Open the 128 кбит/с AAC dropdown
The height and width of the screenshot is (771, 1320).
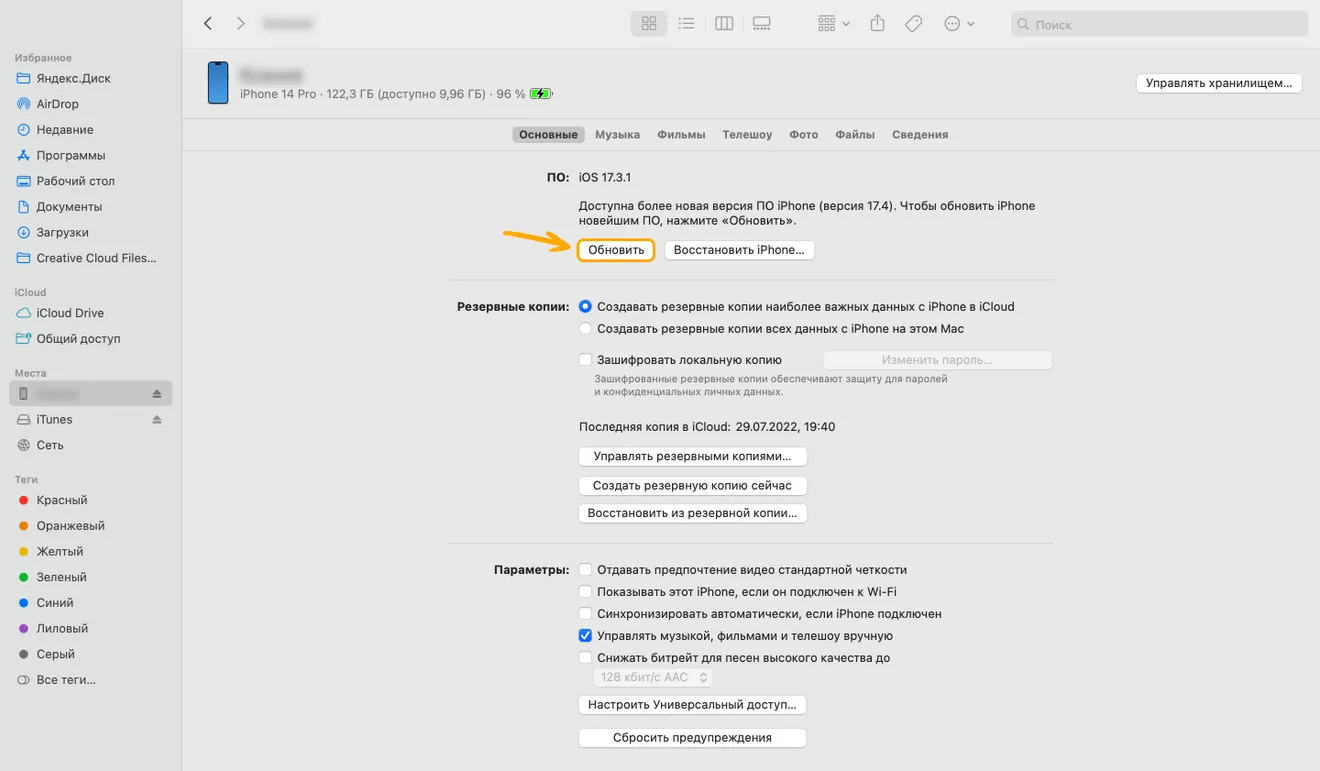coord(654,677)
